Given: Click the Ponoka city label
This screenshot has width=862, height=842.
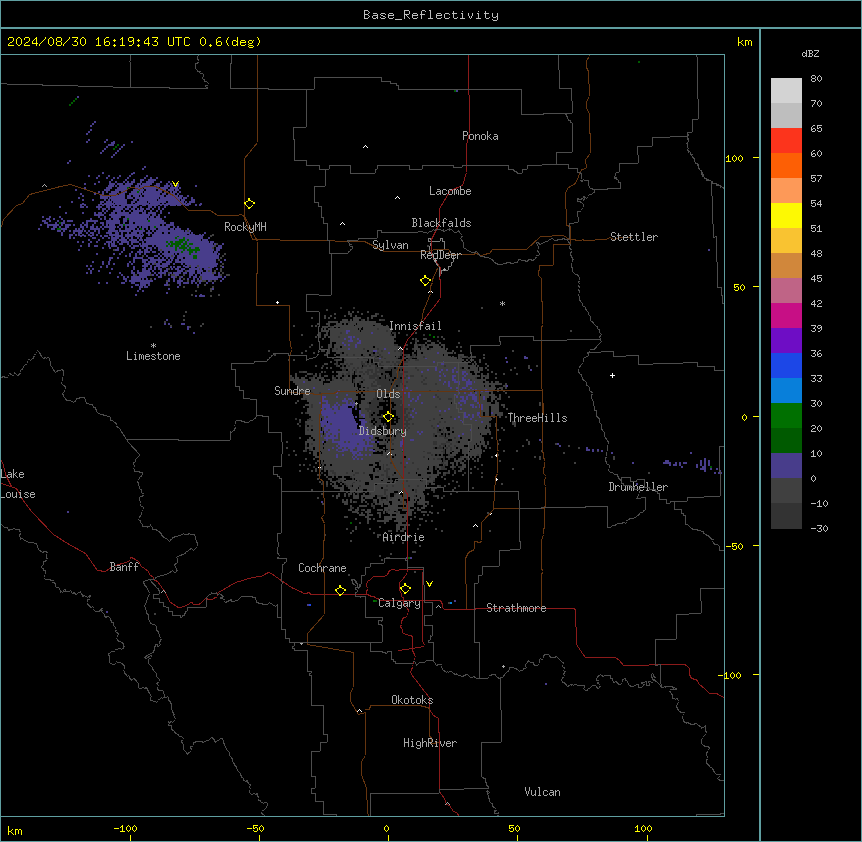Looking at the screenshot, I should click(x=480, y=136).
